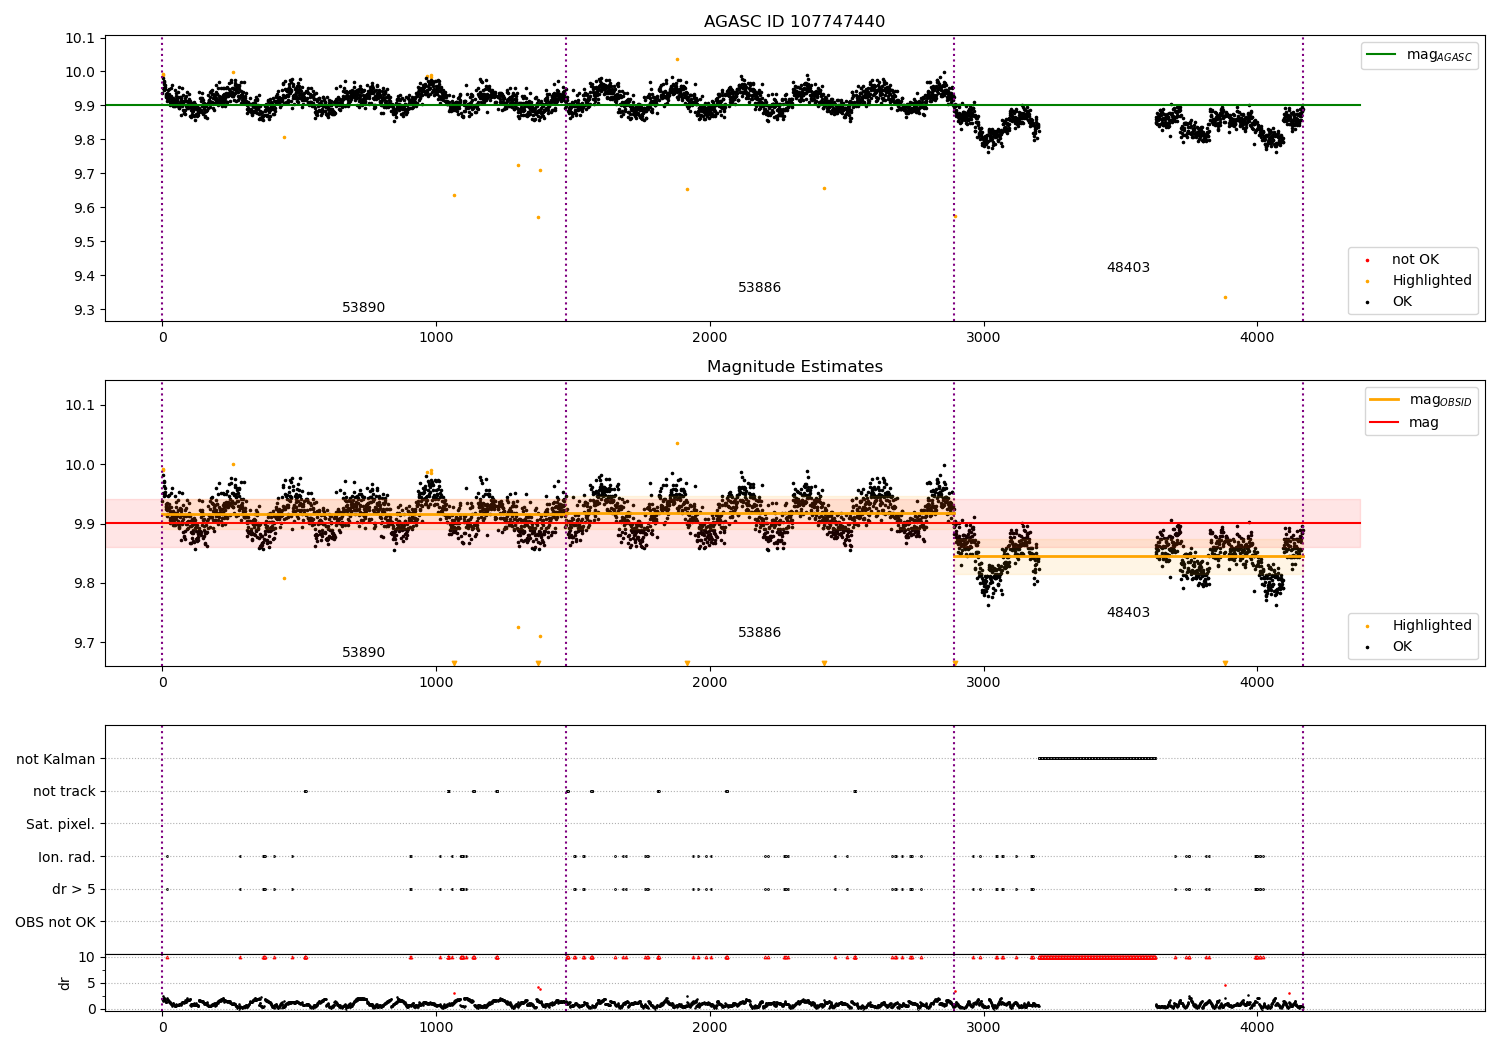Select "OK" in the Magnitude Estimates legend
The width and height of the screenshot is (1500, 1050).
pyautogui.click(x=1402, y=647)
